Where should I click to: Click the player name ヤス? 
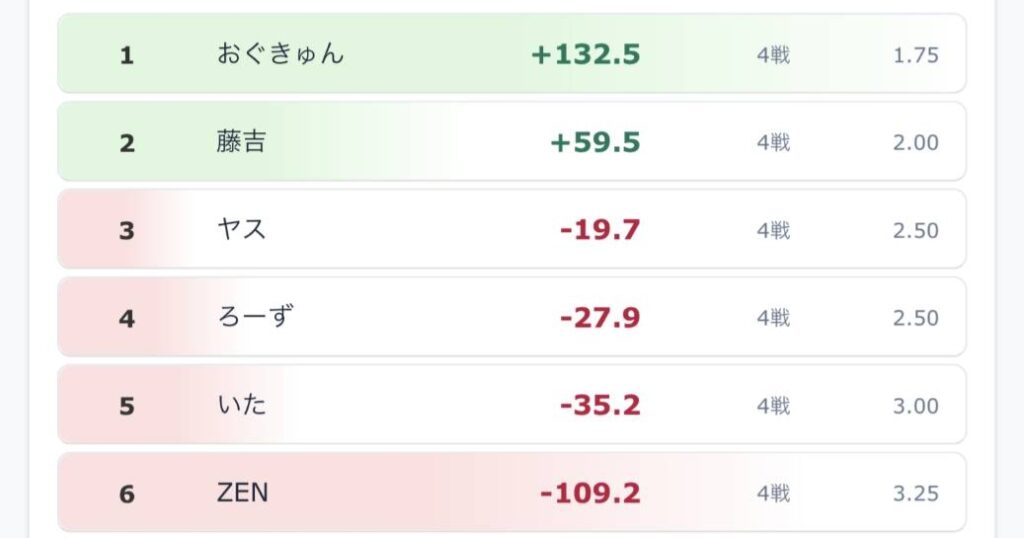tap(241, 229)
